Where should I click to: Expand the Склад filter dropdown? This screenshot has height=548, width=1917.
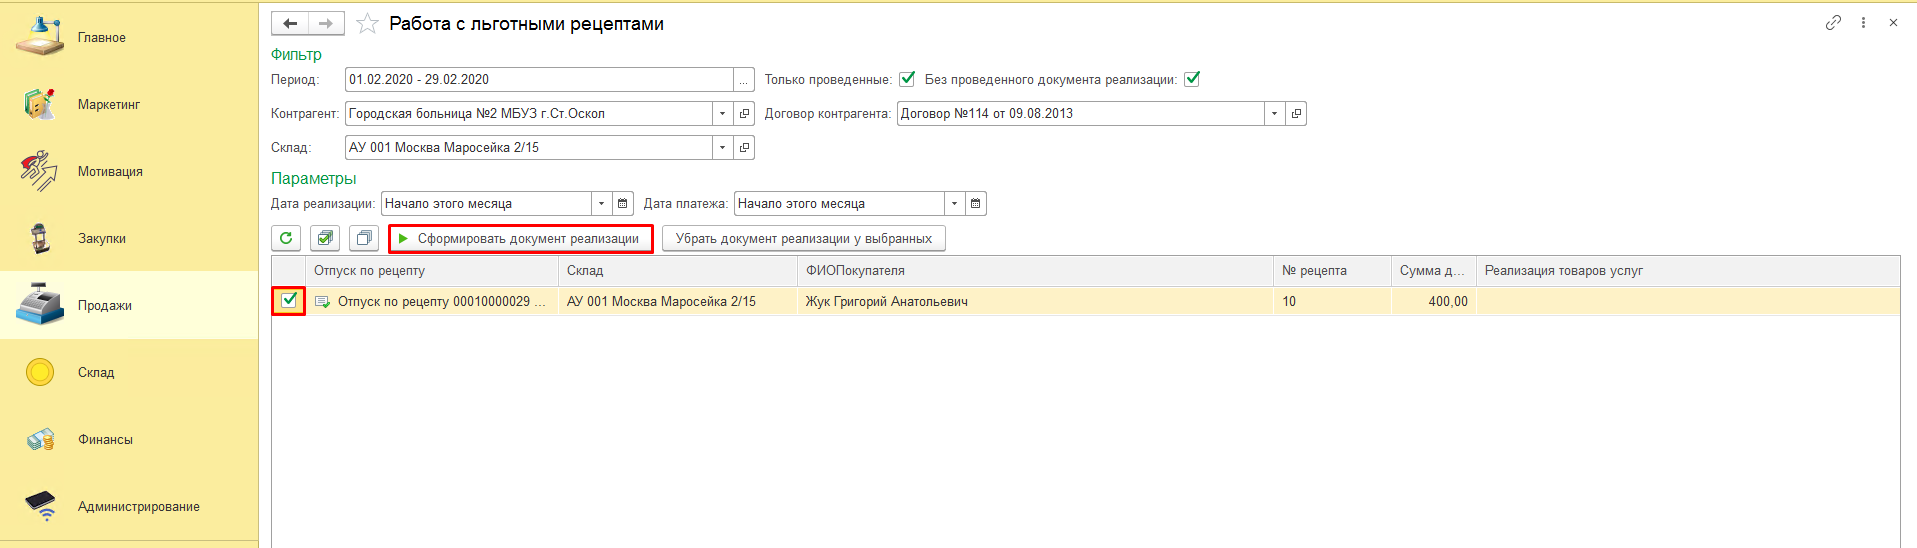coord(722,148)
